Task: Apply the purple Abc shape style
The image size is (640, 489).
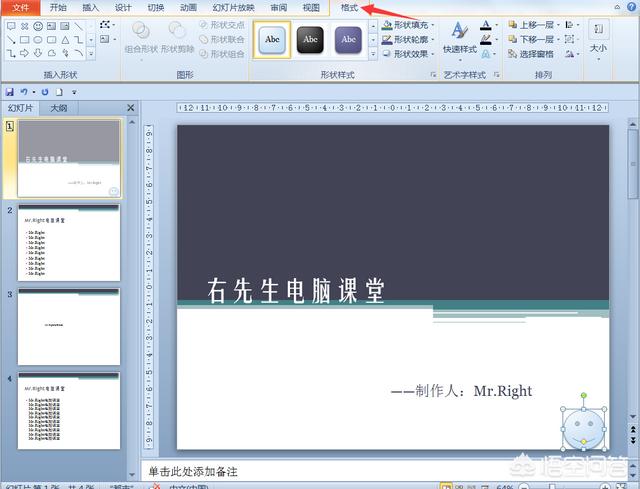Action: (348, 40)
